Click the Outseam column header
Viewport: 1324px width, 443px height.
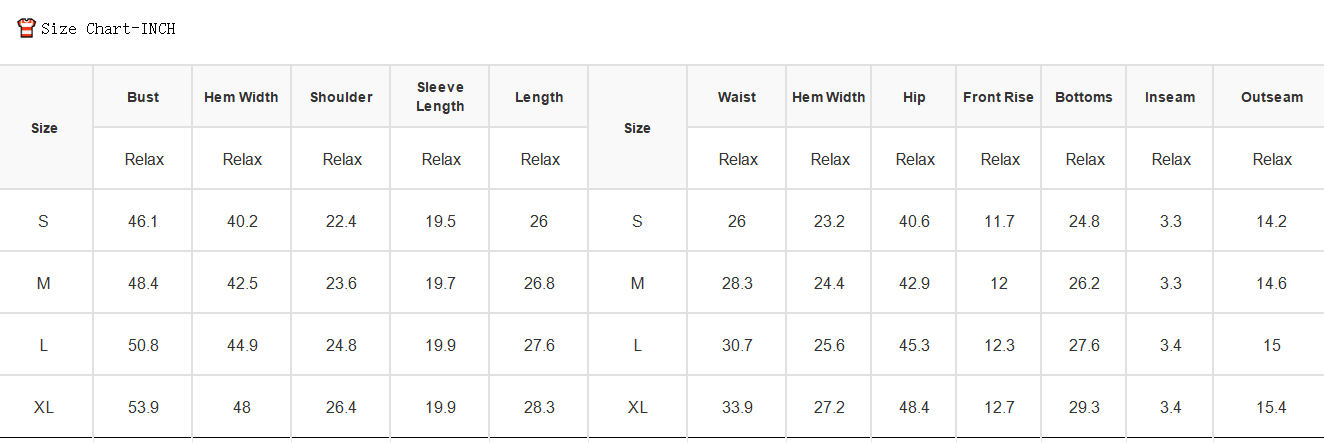(1272, 97)
